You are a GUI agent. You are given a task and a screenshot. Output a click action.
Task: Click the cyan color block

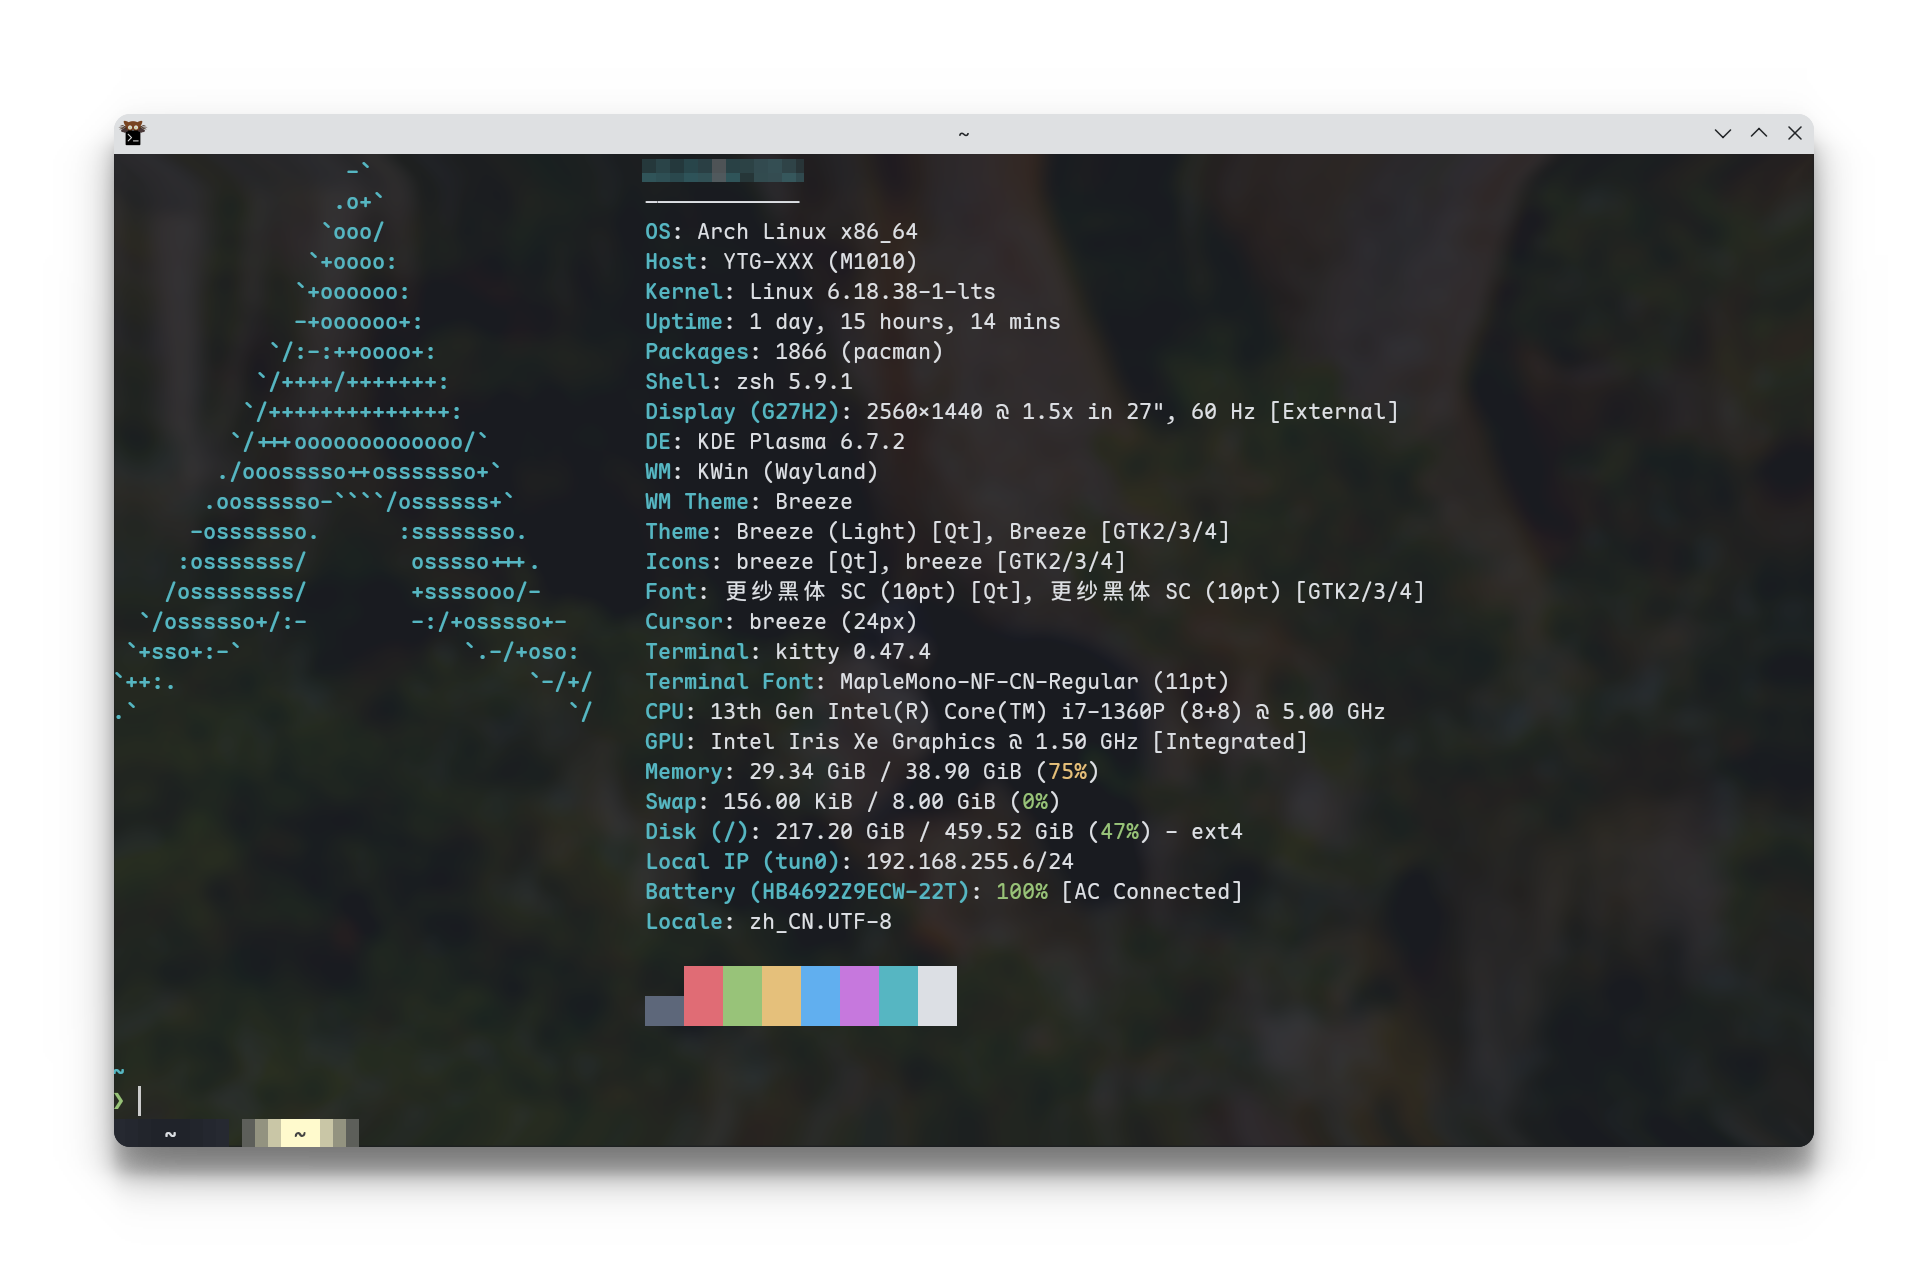click(x=898, y=996)
